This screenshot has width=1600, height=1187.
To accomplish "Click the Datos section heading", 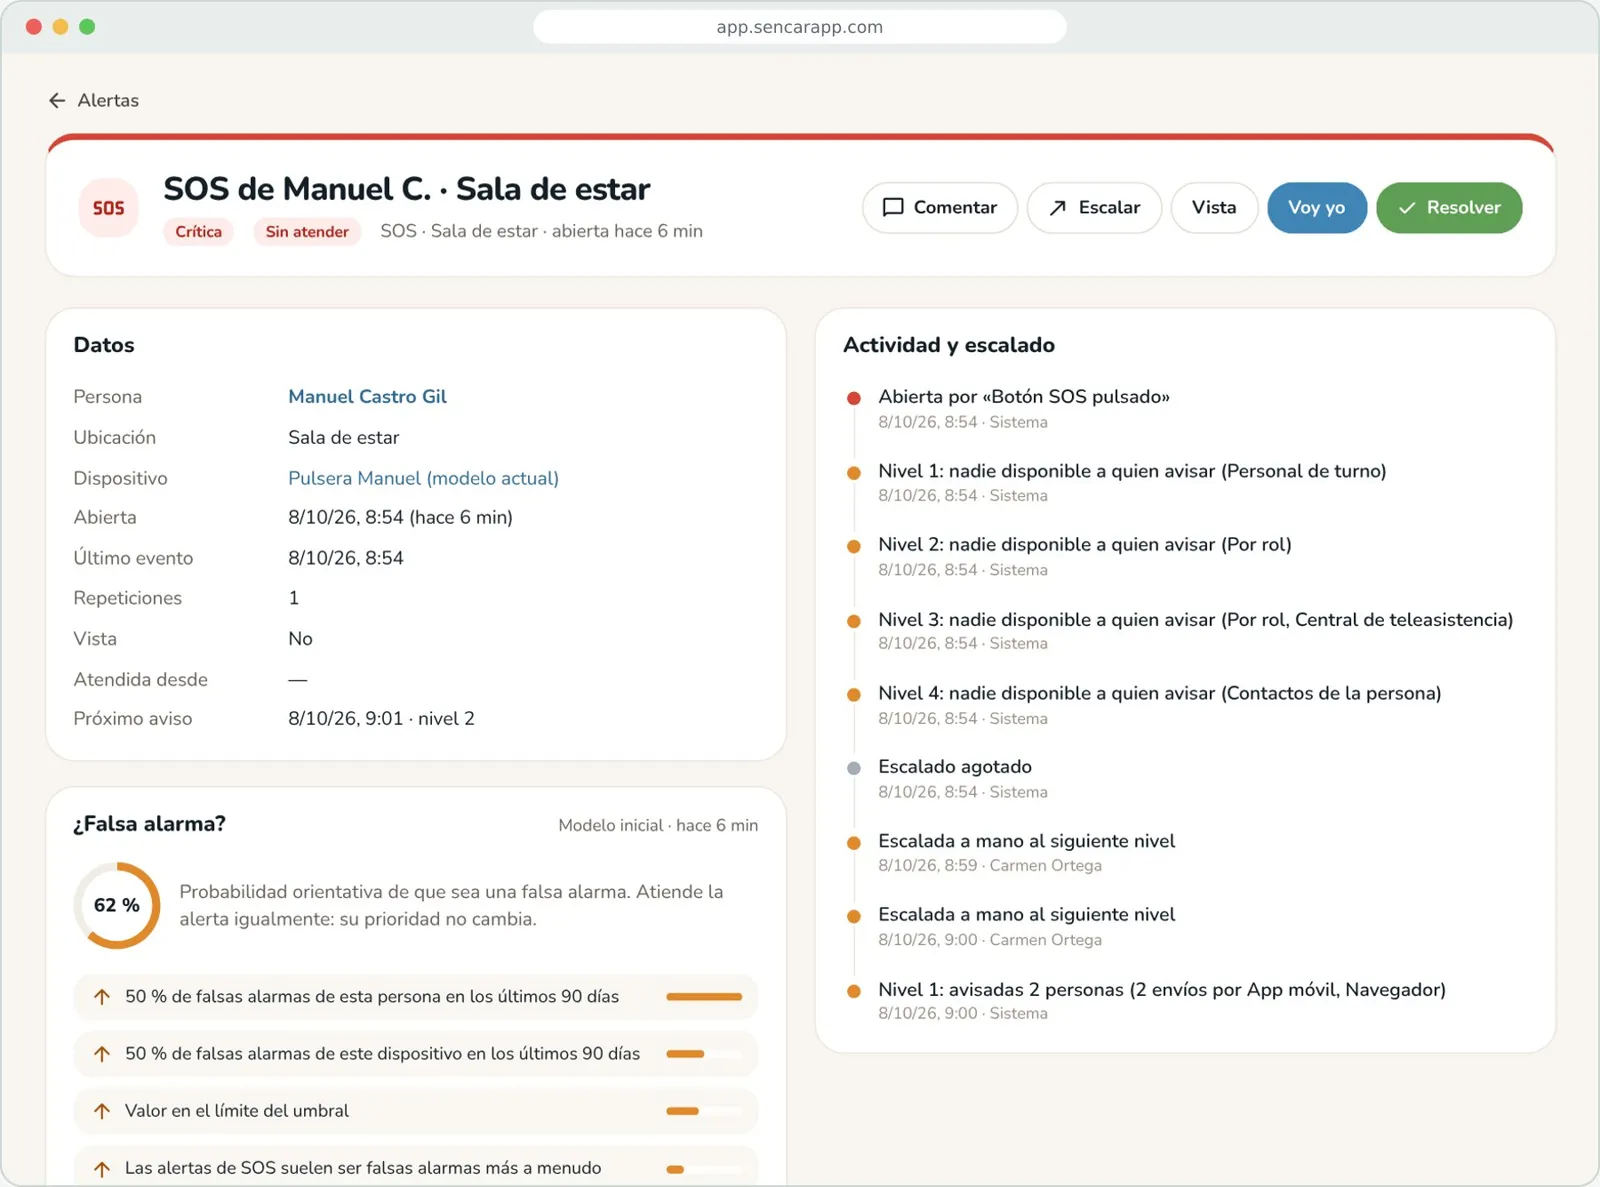I will pyautogui.click(x=104, y=345).
